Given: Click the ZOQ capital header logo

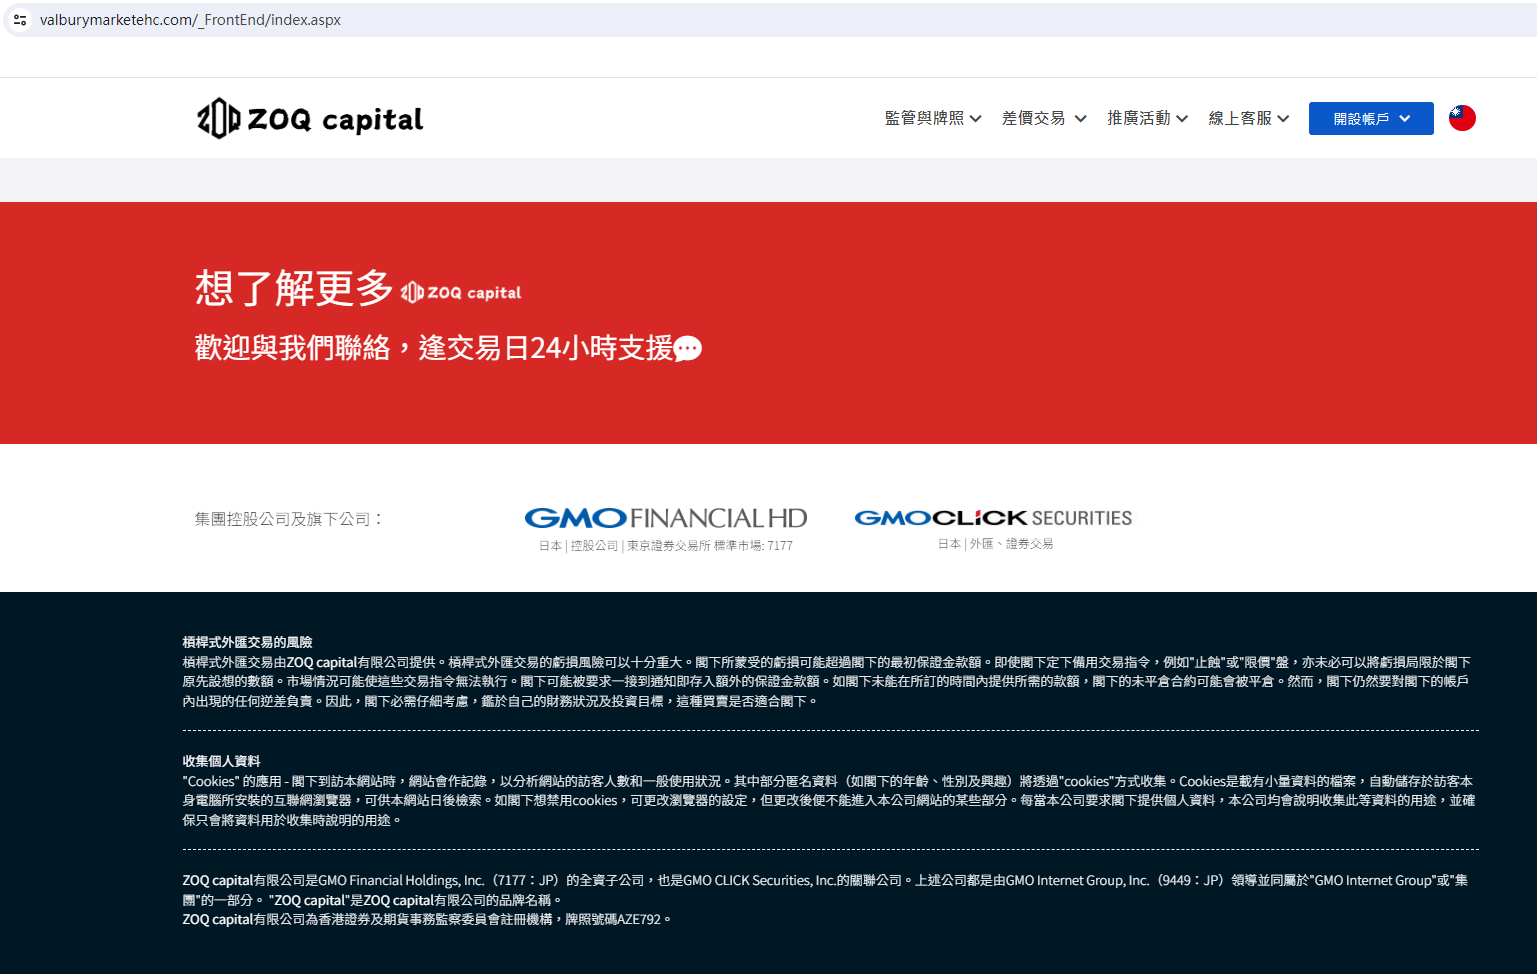Looking at the screenshot, I should point(310,119).
